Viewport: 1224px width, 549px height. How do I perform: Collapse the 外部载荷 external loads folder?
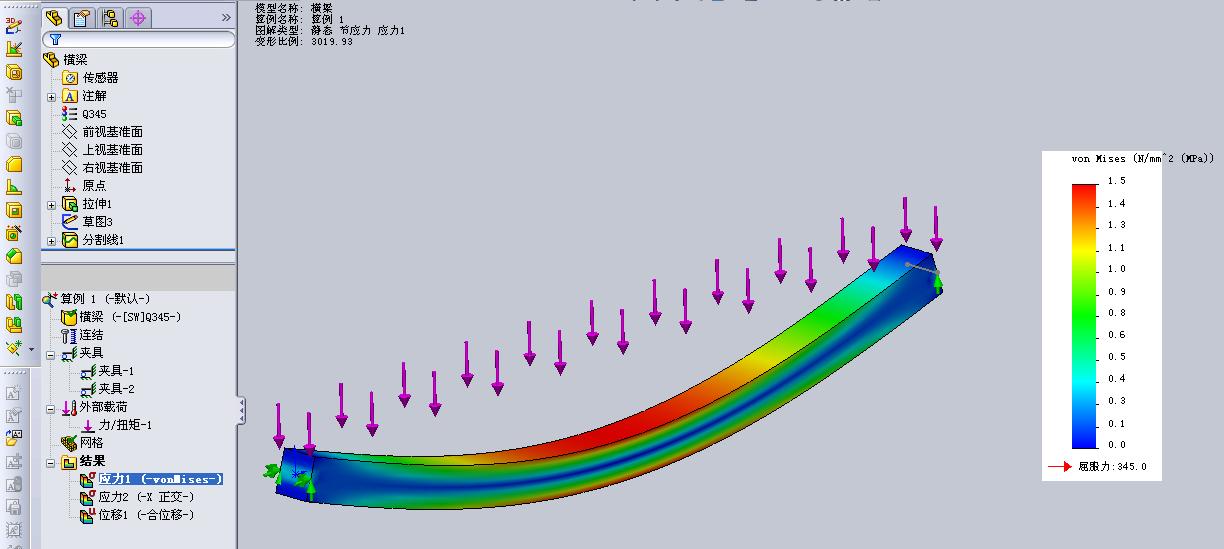pos(51,408)
